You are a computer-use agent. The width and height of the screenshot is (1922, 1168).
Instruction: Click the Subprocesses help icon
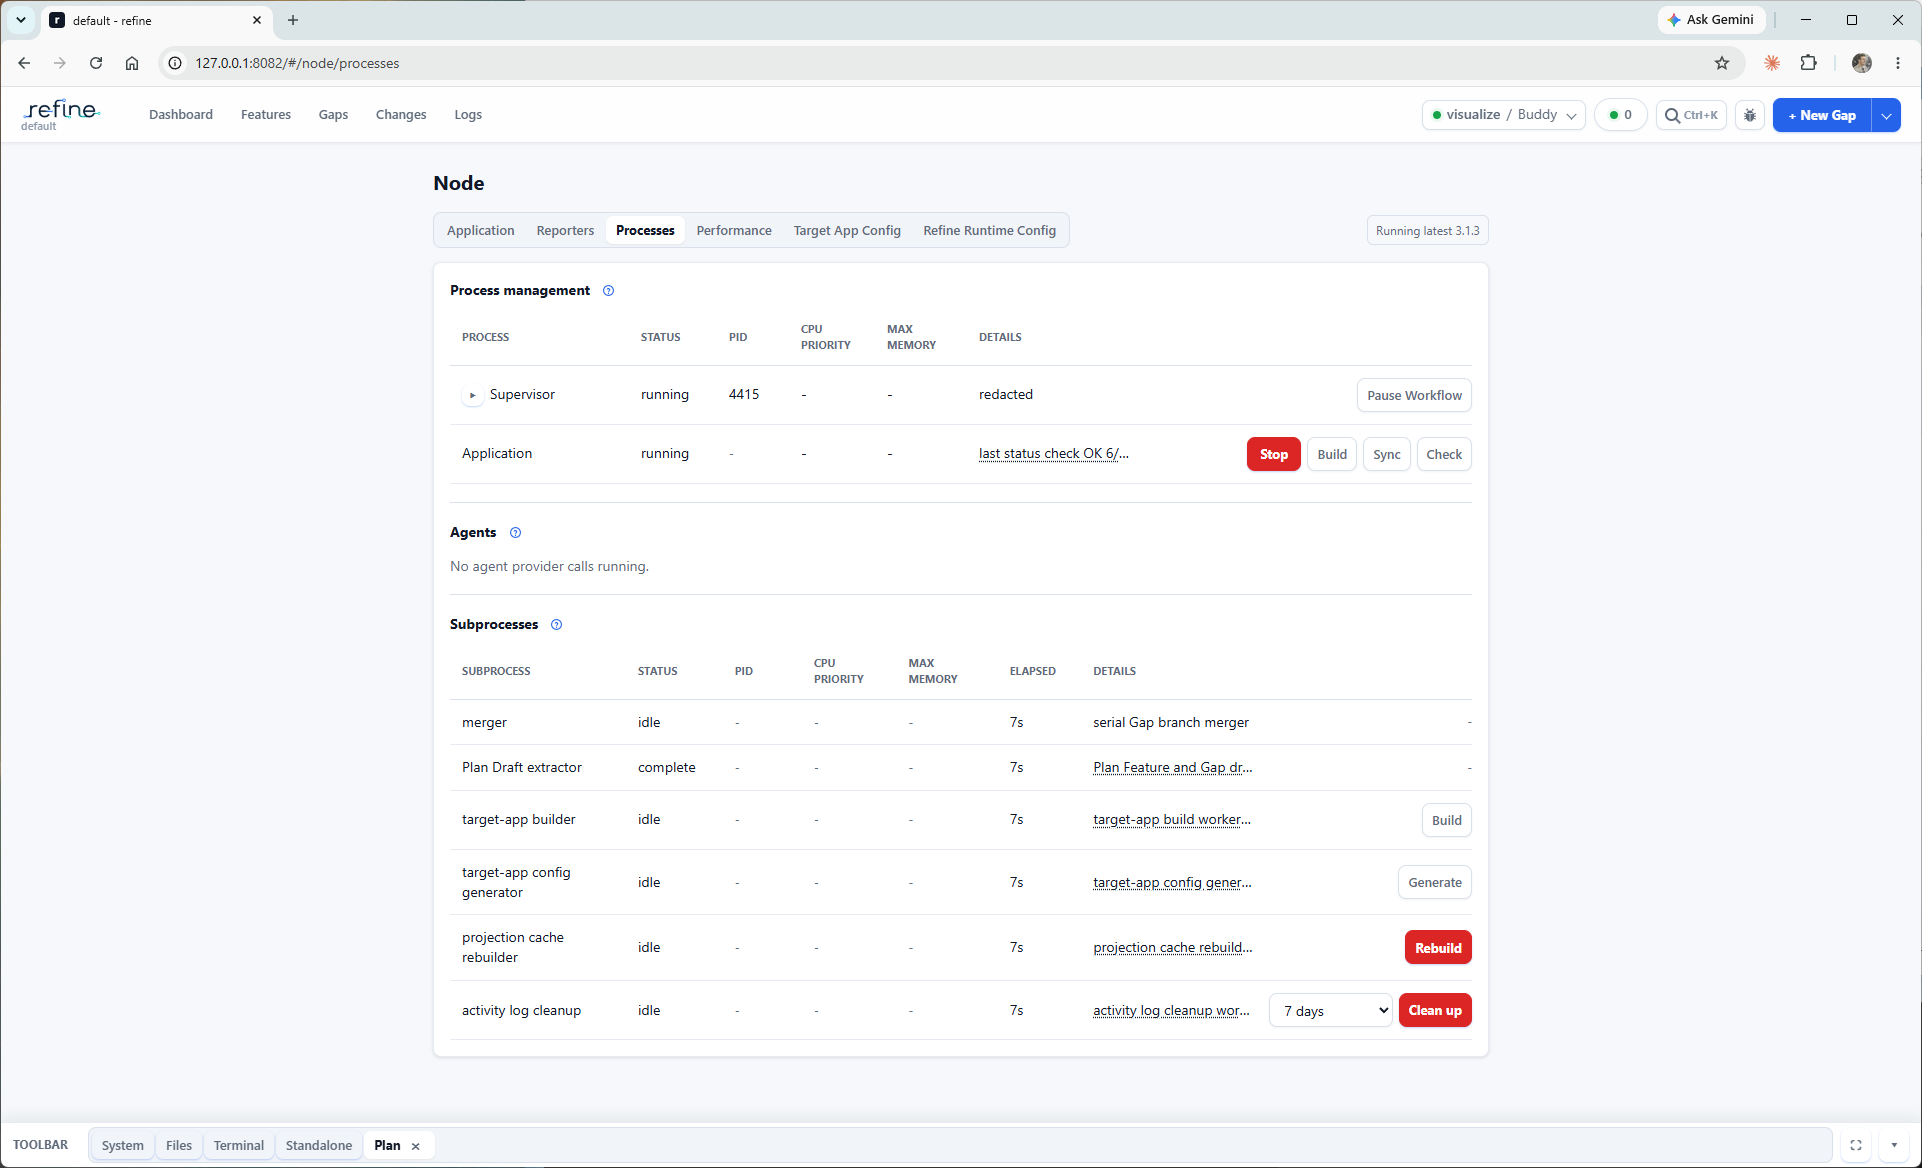pyautogui.click(x=556, y=625)
